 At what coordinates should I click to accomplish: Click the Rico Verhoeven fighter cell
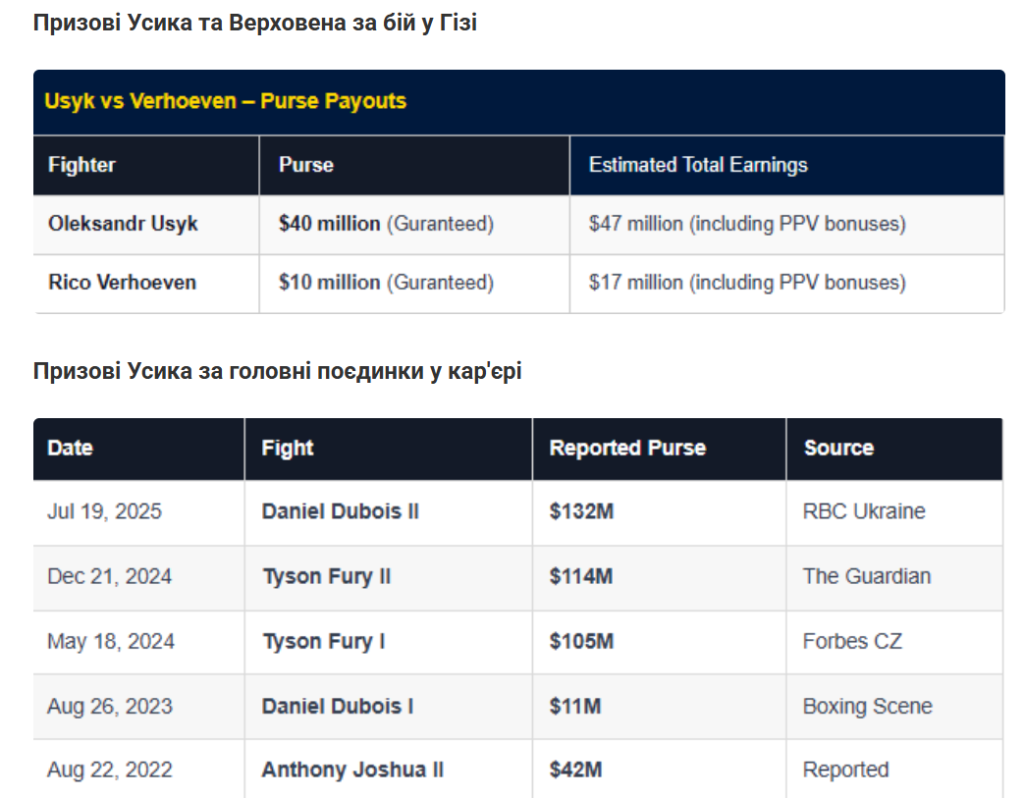[146, 283]
